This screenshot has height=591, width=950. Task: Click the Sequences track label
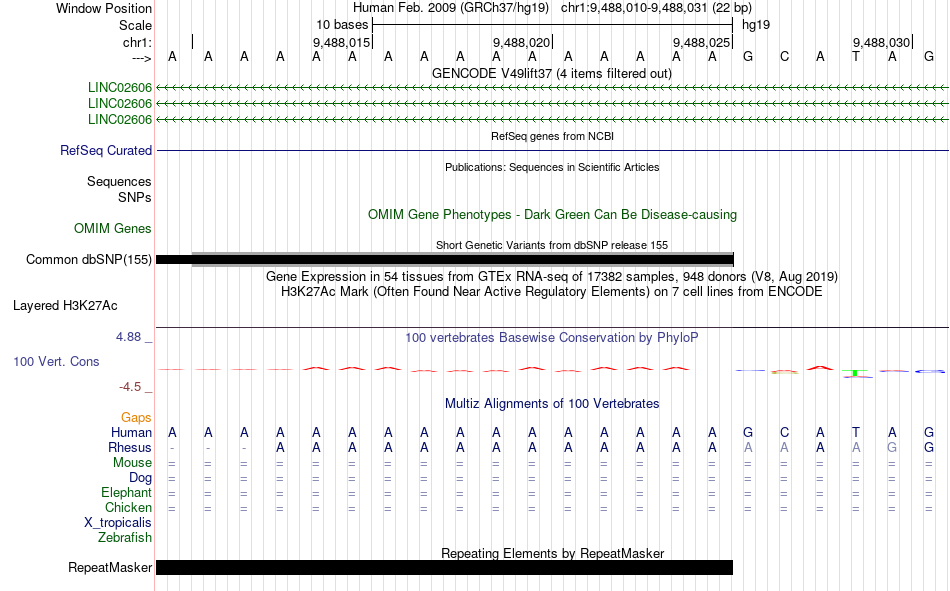coord(119,182)
